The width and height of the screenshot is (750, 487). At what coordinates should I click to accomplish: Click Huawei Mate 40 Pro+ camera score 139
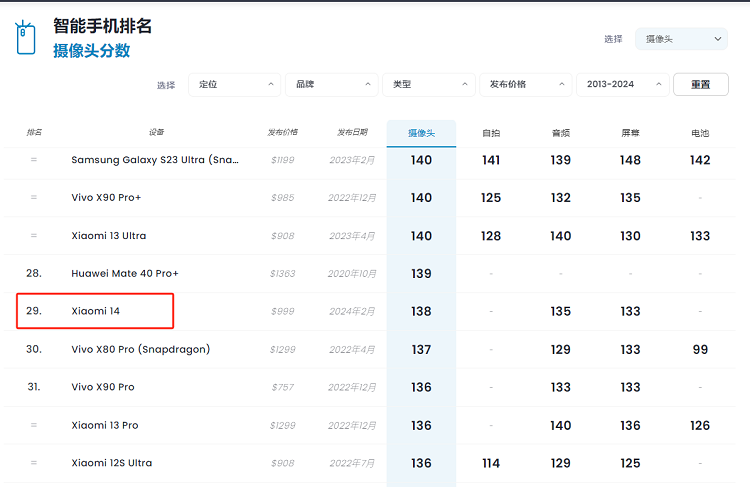coord(421,274)
